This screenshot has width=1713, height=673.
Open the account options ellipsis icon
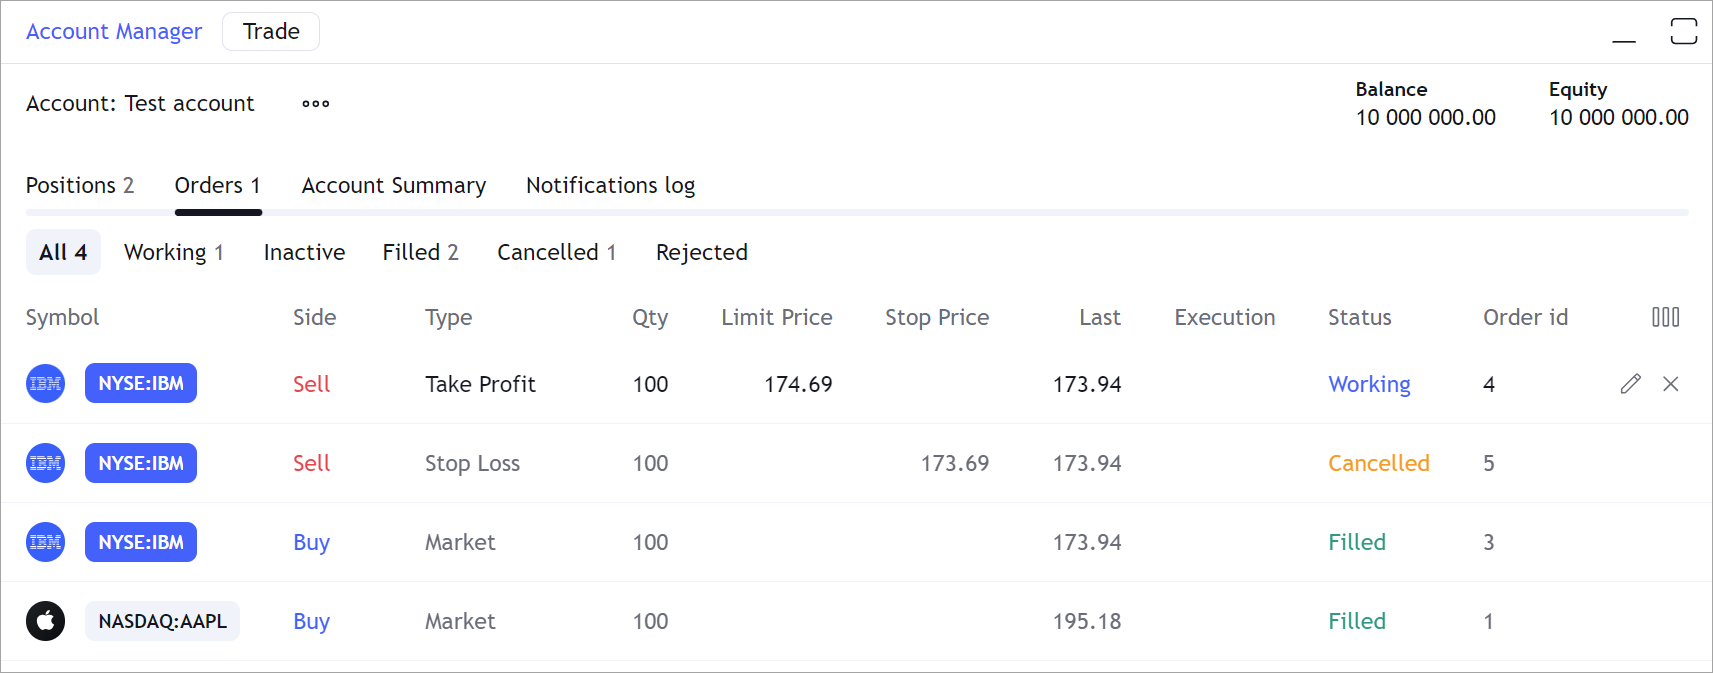point(315,103)
